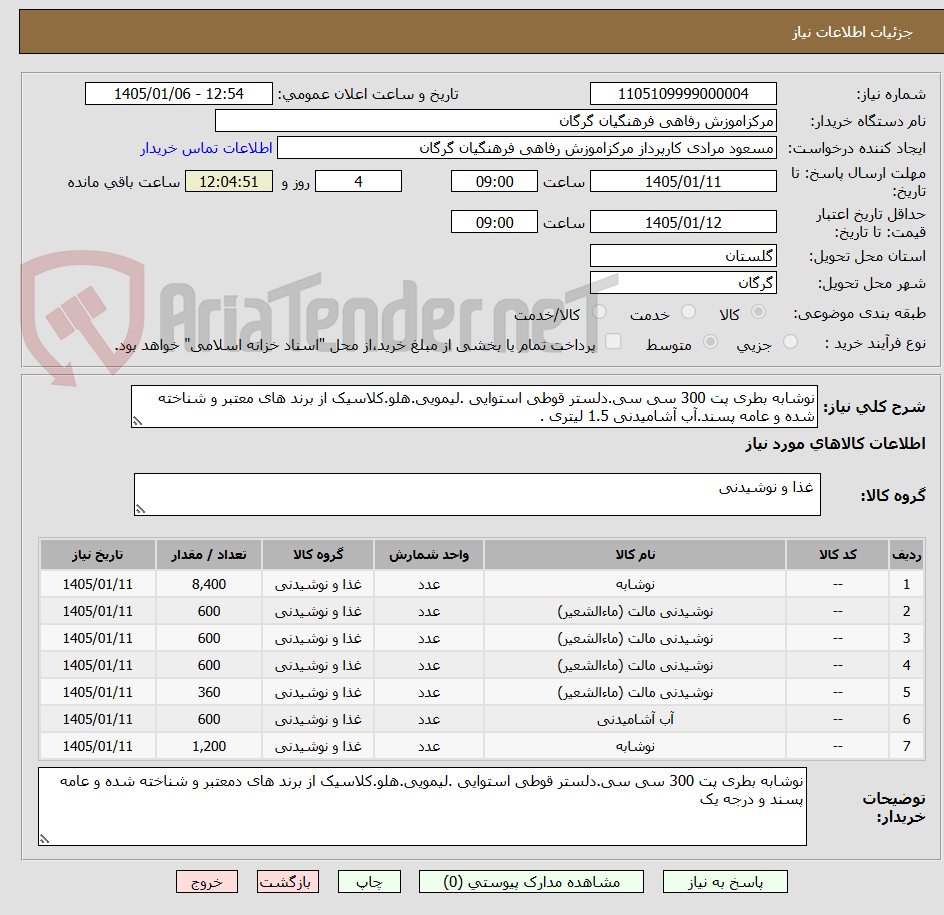The image size is (944, 915).
Task: Select the متوسط purchase type radio
Action: pyautogui.click(x=710, y=342)
